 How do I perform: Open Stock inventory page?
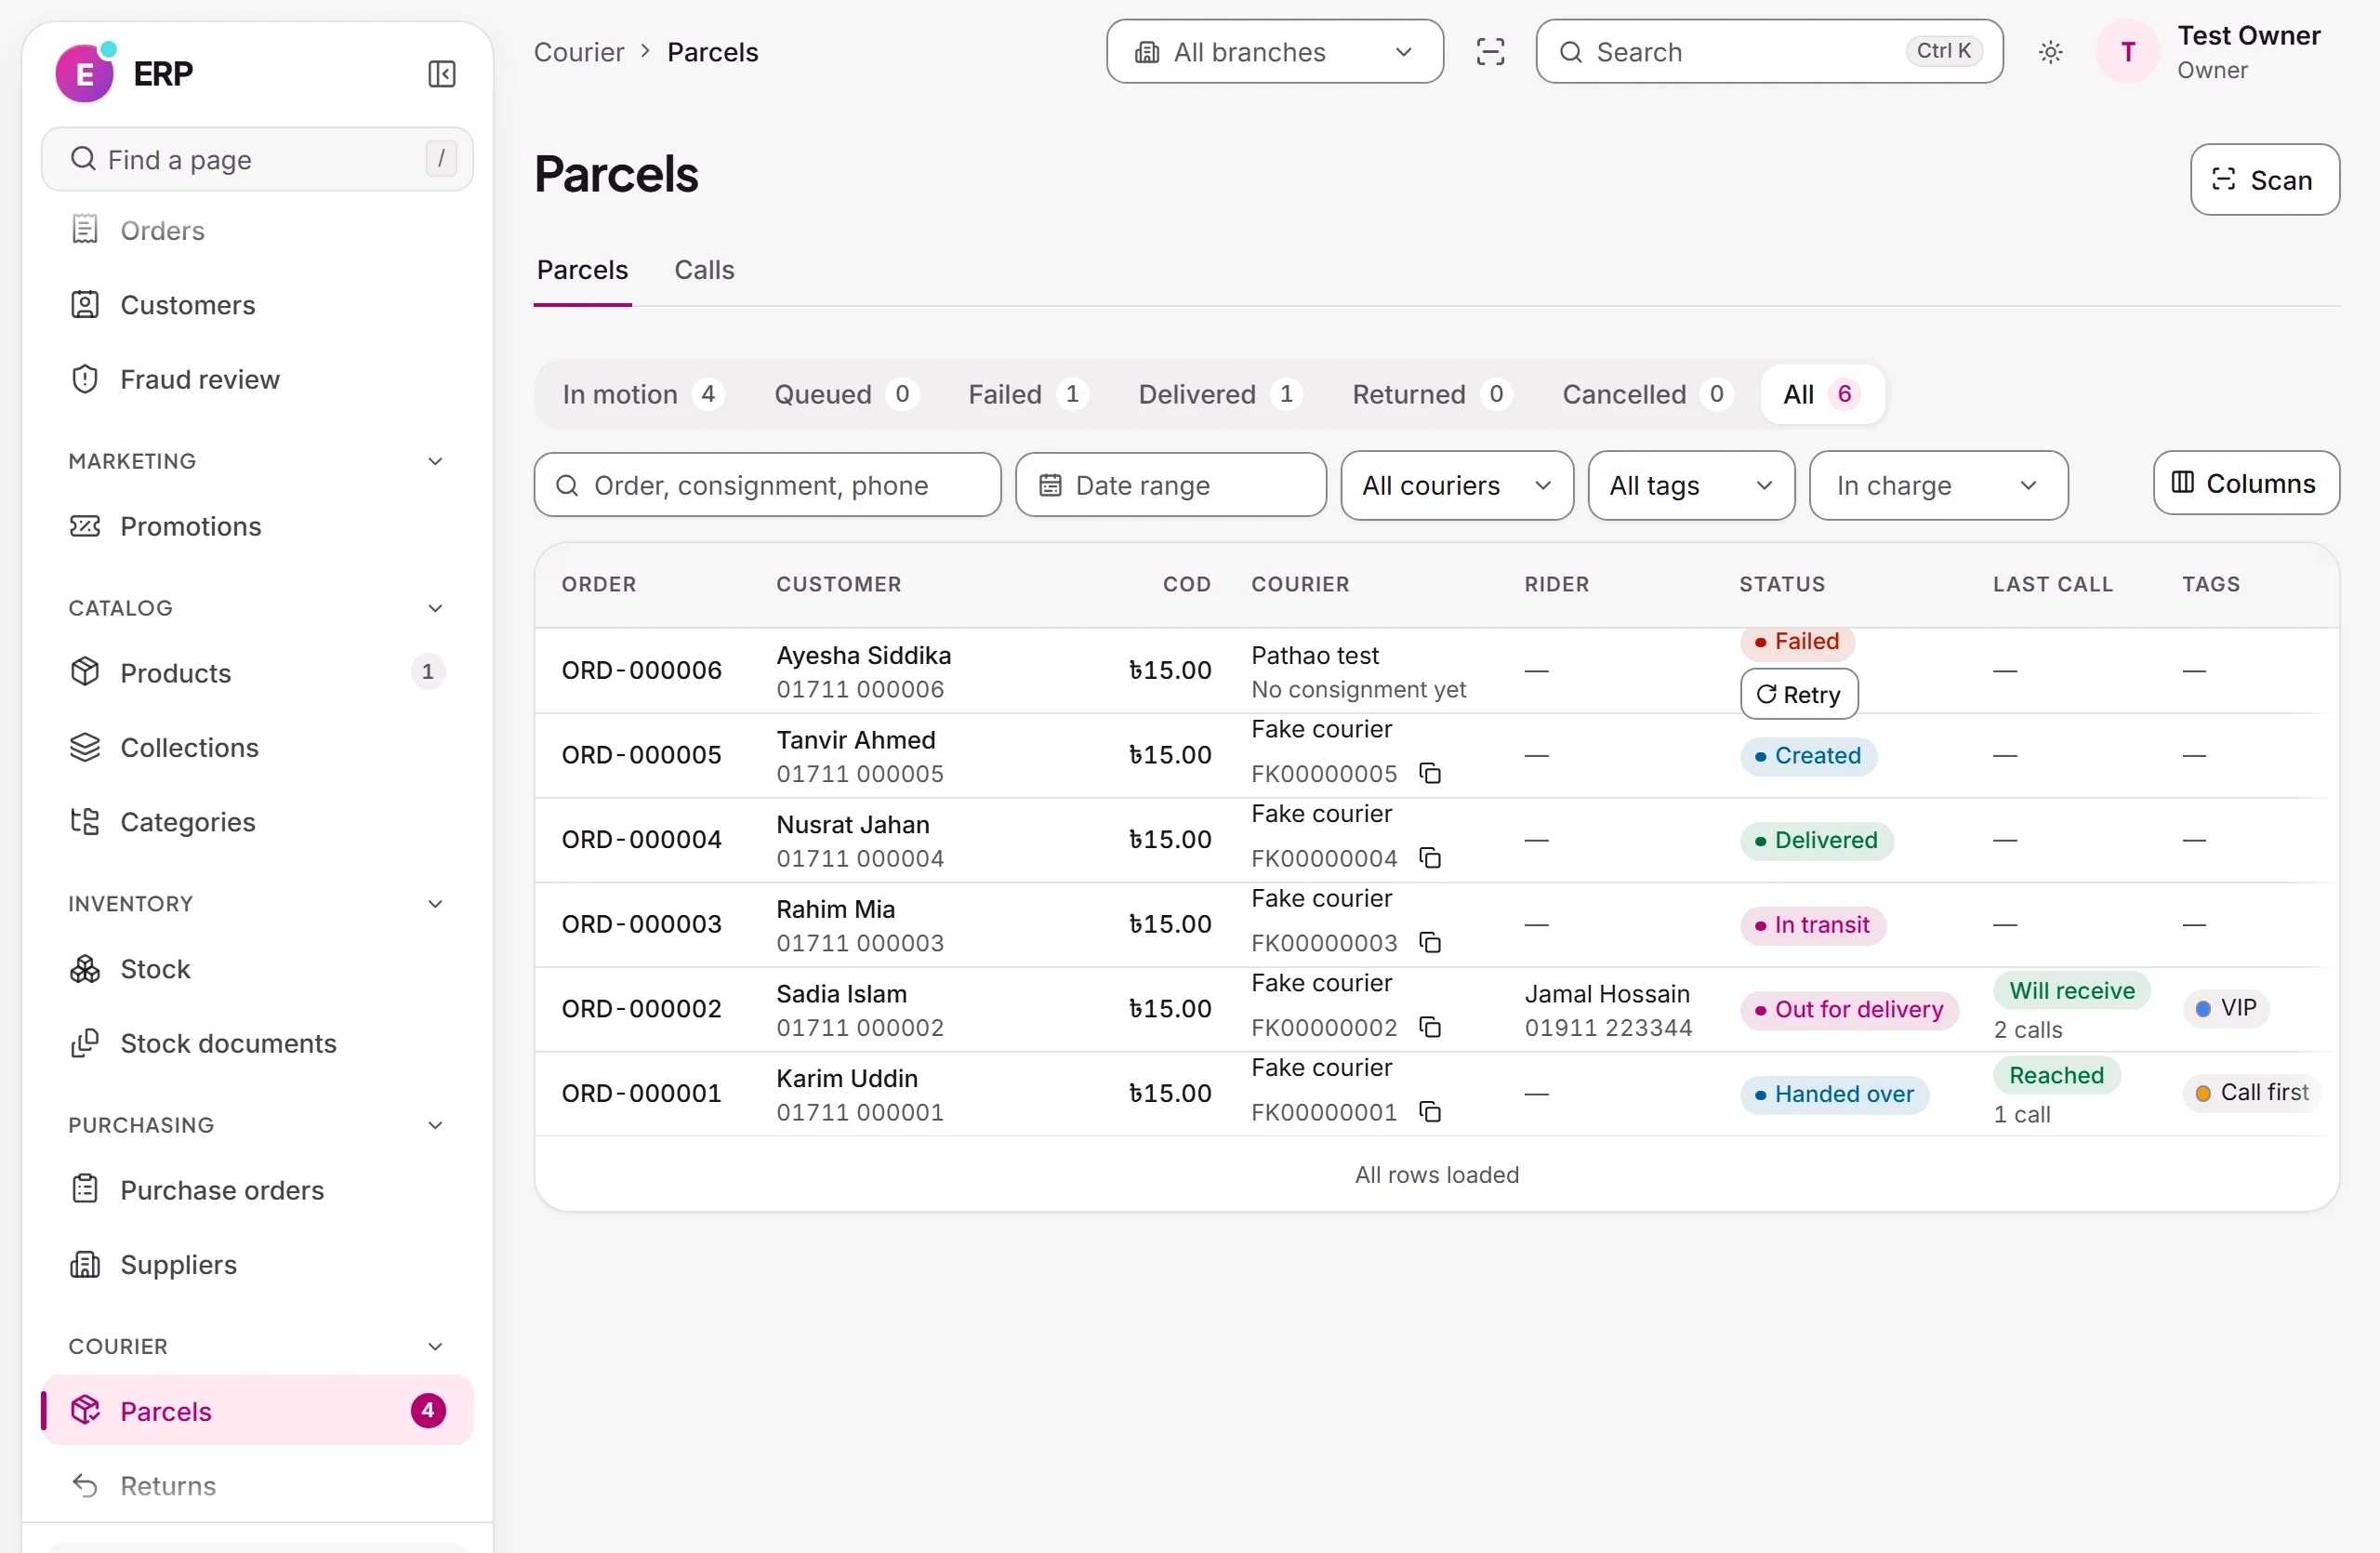257,969
